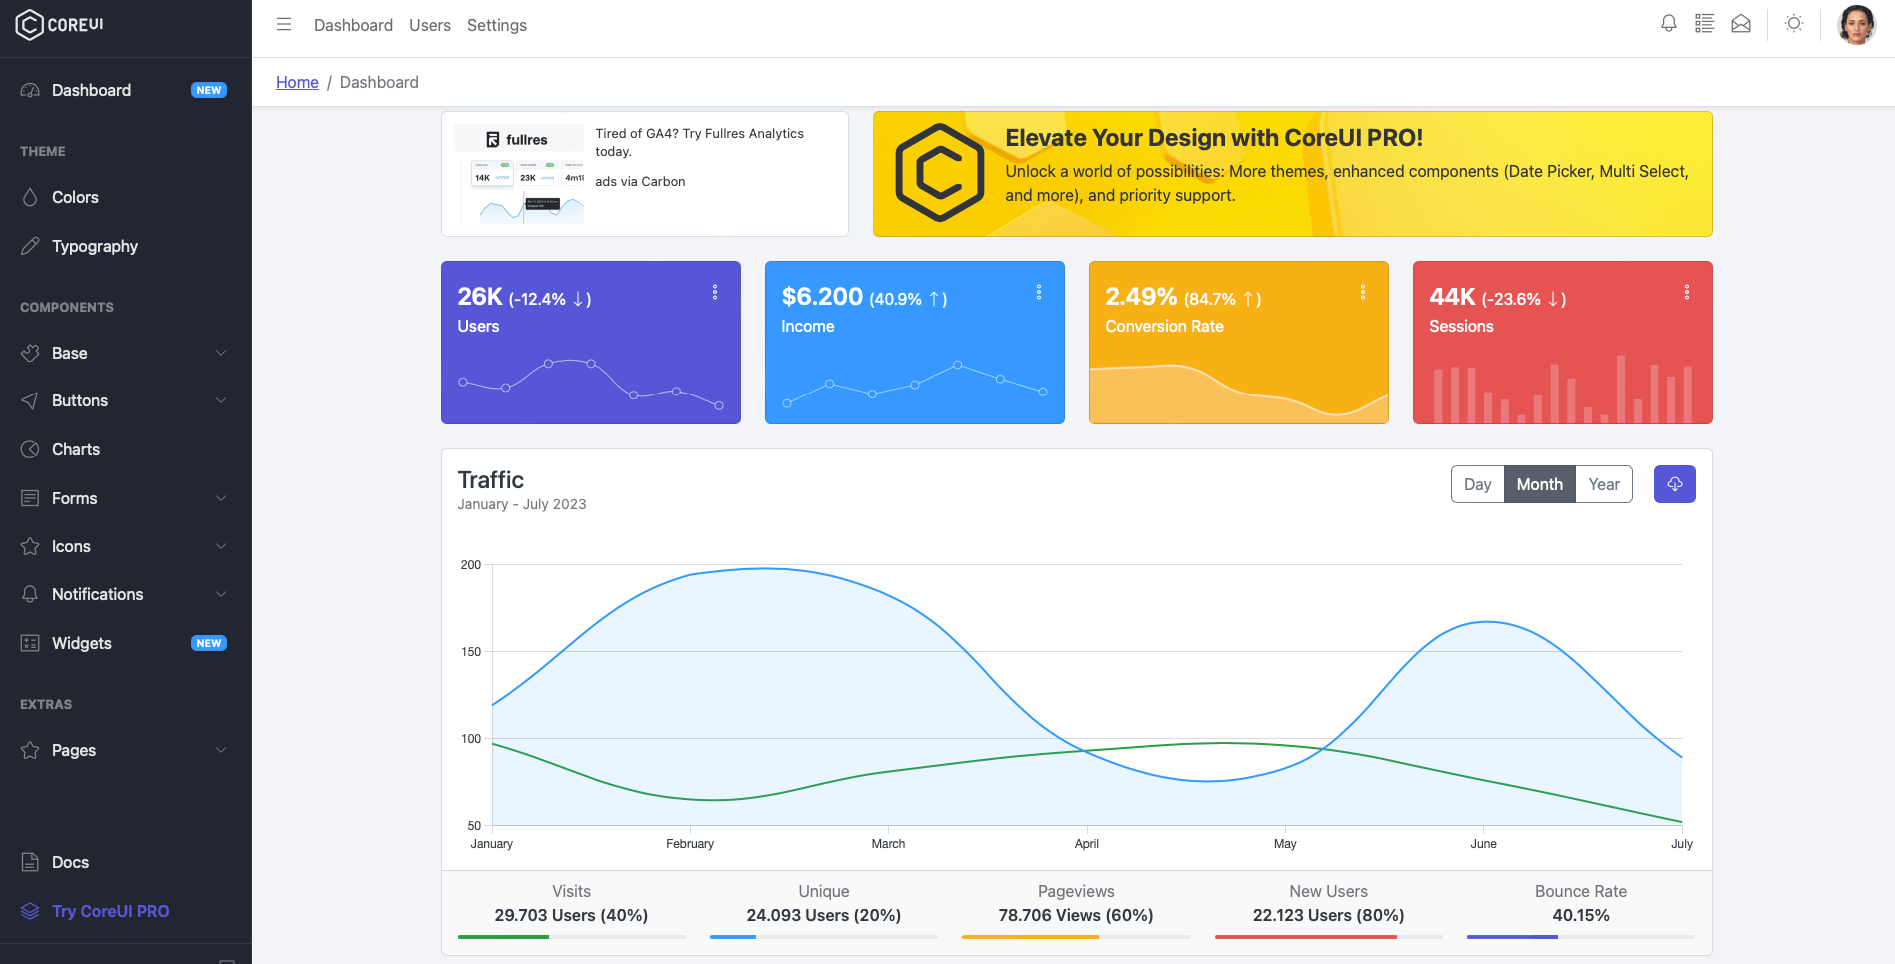Open the Users menu in top navigation
1895x964 pixels.
430,25
